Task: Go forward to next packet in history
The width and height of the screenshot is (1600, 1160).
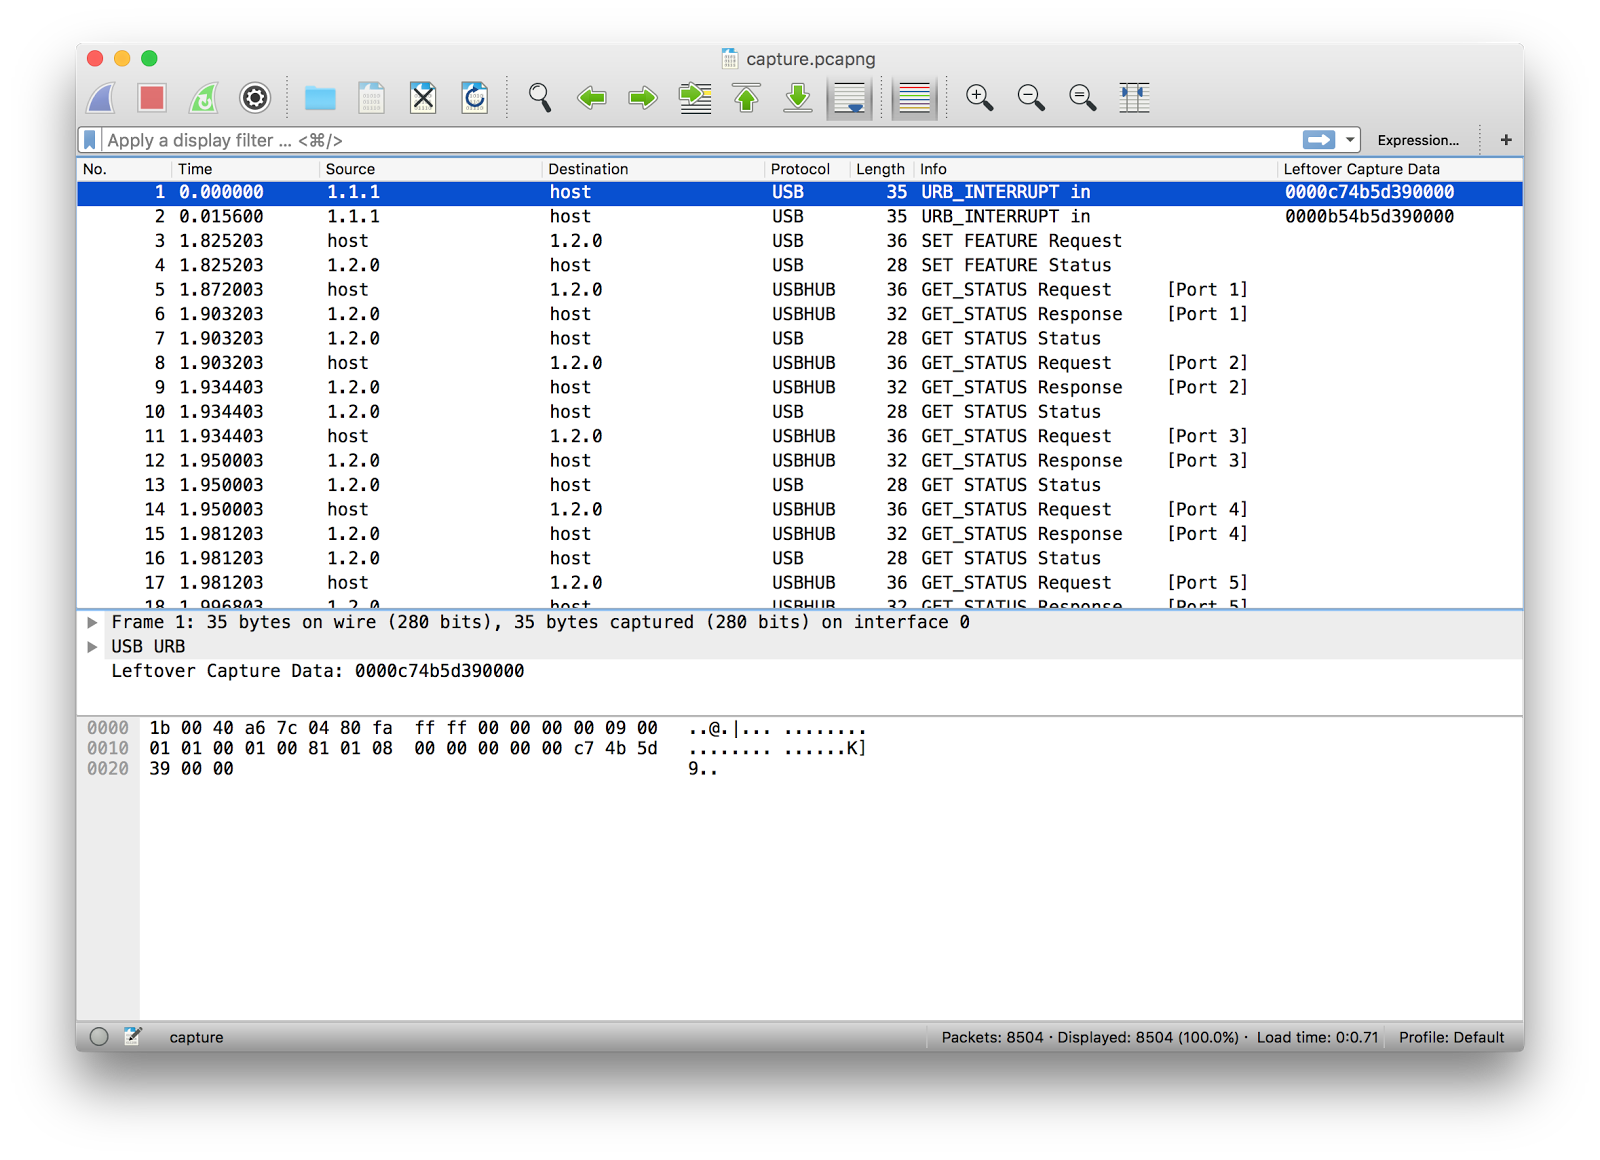Action: click(643, 98)
